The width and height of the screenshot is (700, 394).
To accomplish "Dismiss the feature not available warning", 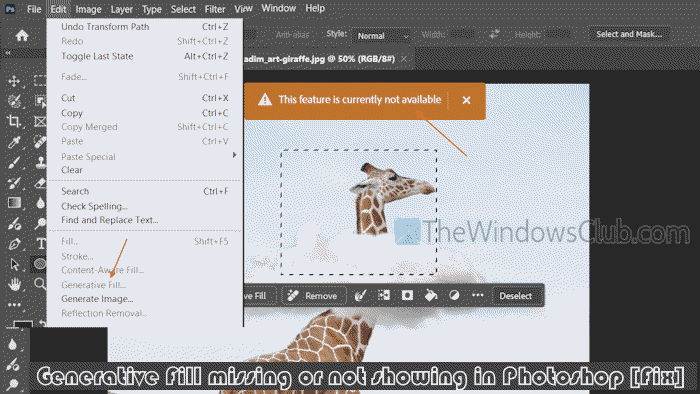I will (466, 100).
